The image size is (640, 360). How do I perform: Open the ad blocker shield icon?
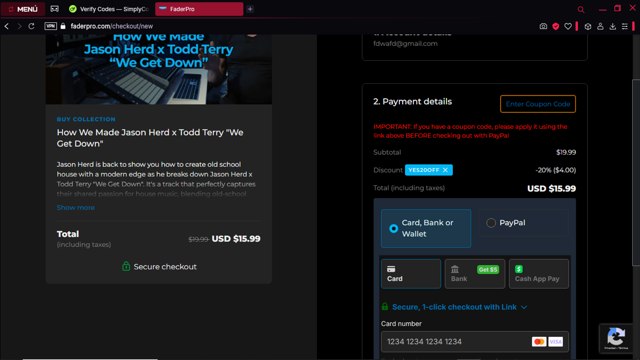pos(556,26)
